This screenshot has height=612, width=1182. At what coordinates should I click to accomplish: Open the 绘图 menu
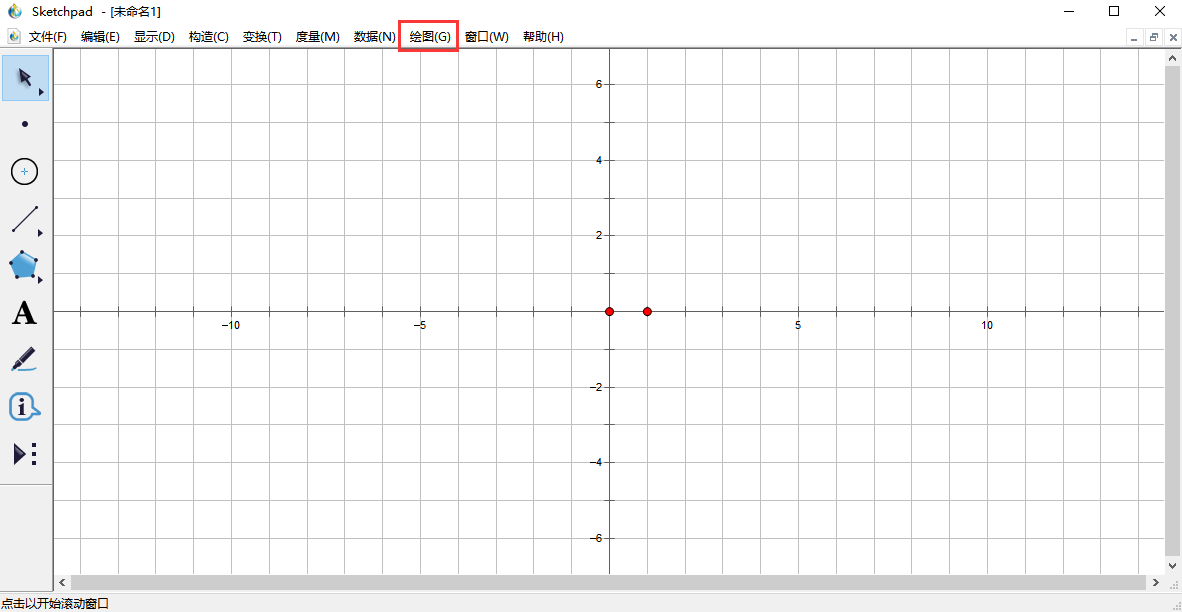427,36
